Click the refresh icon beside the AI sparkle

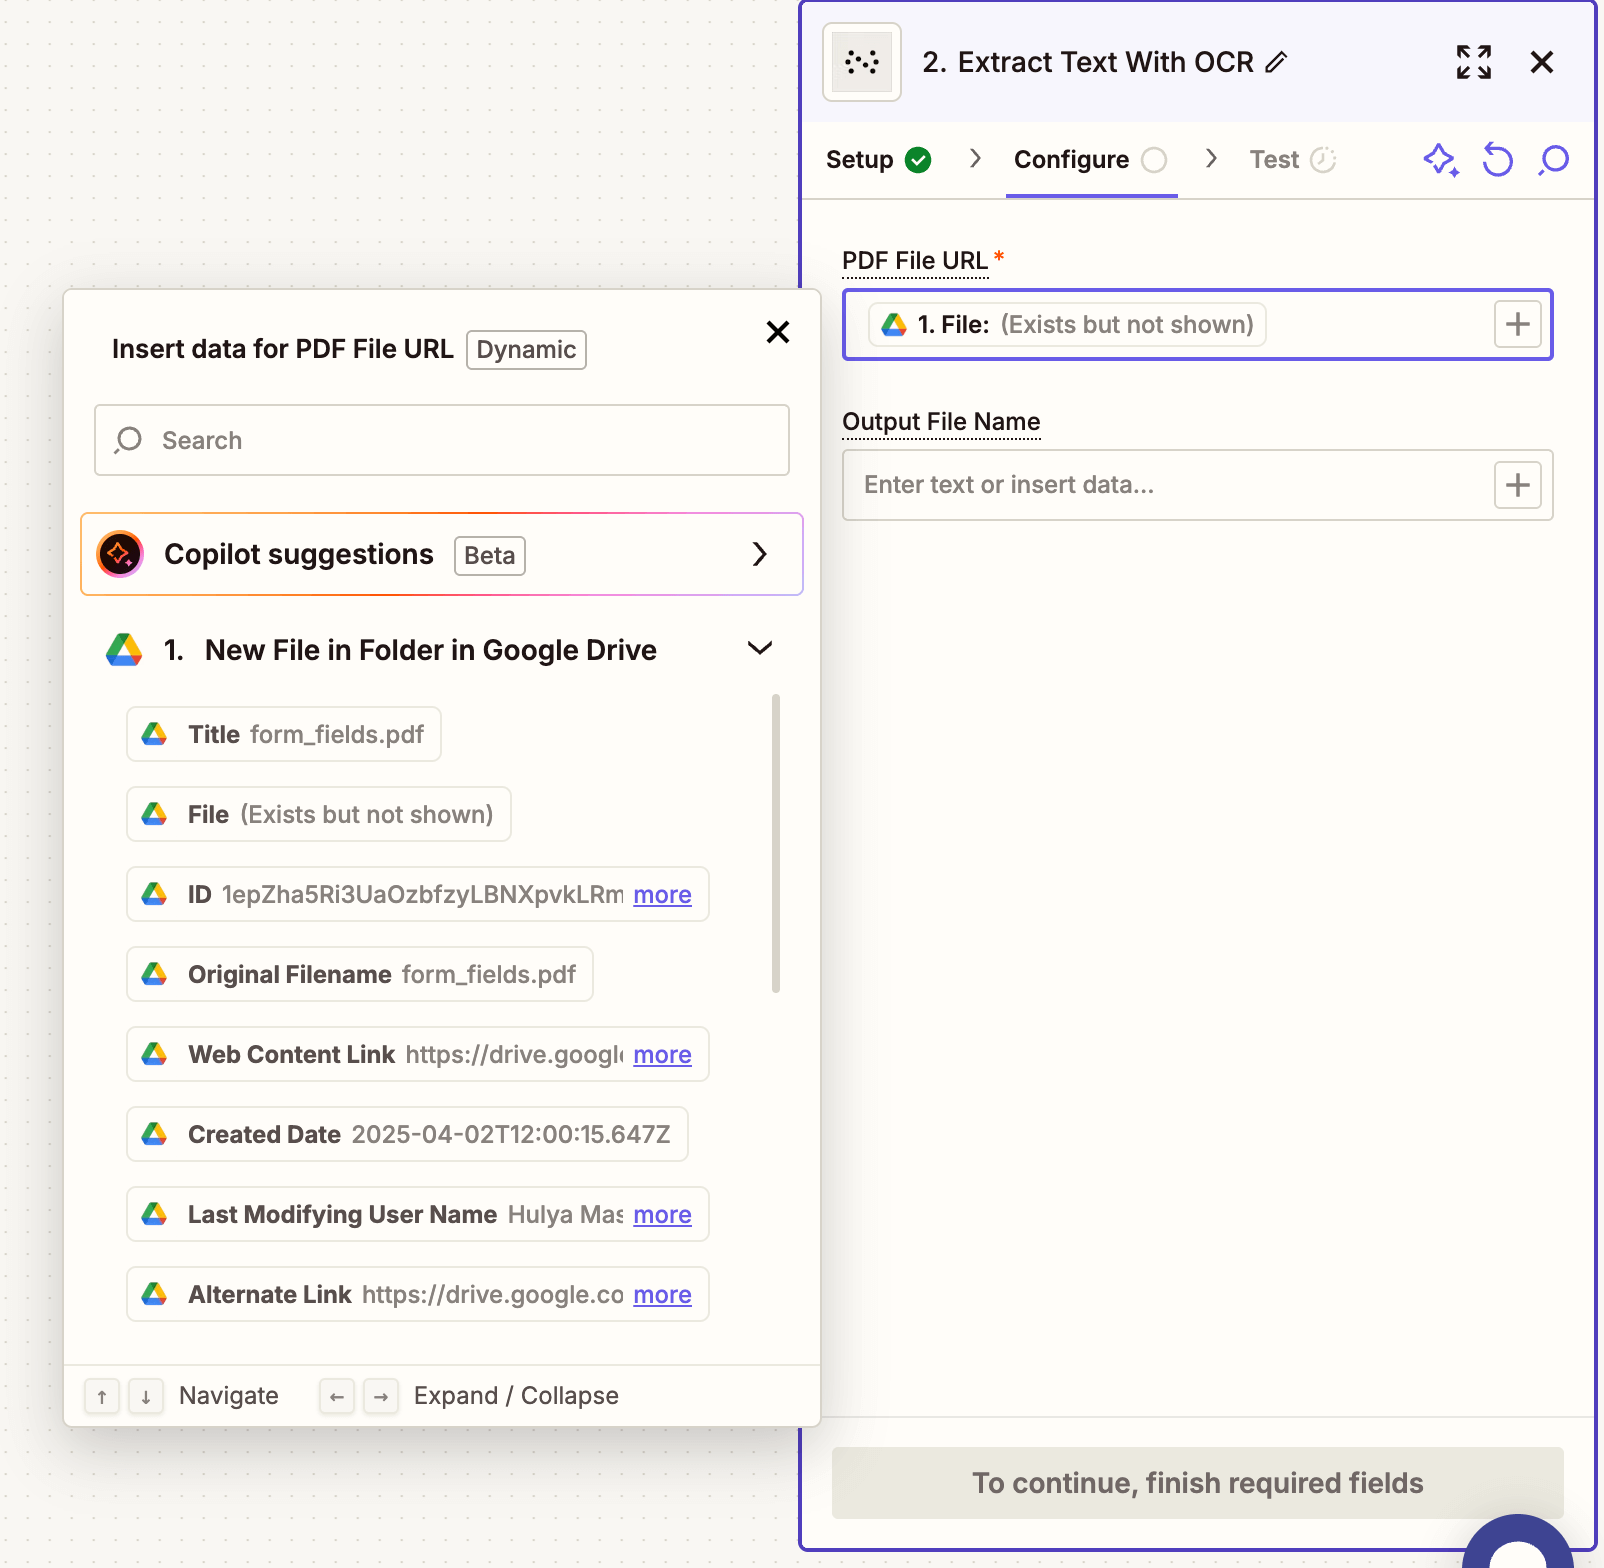tap(1497, 159)
